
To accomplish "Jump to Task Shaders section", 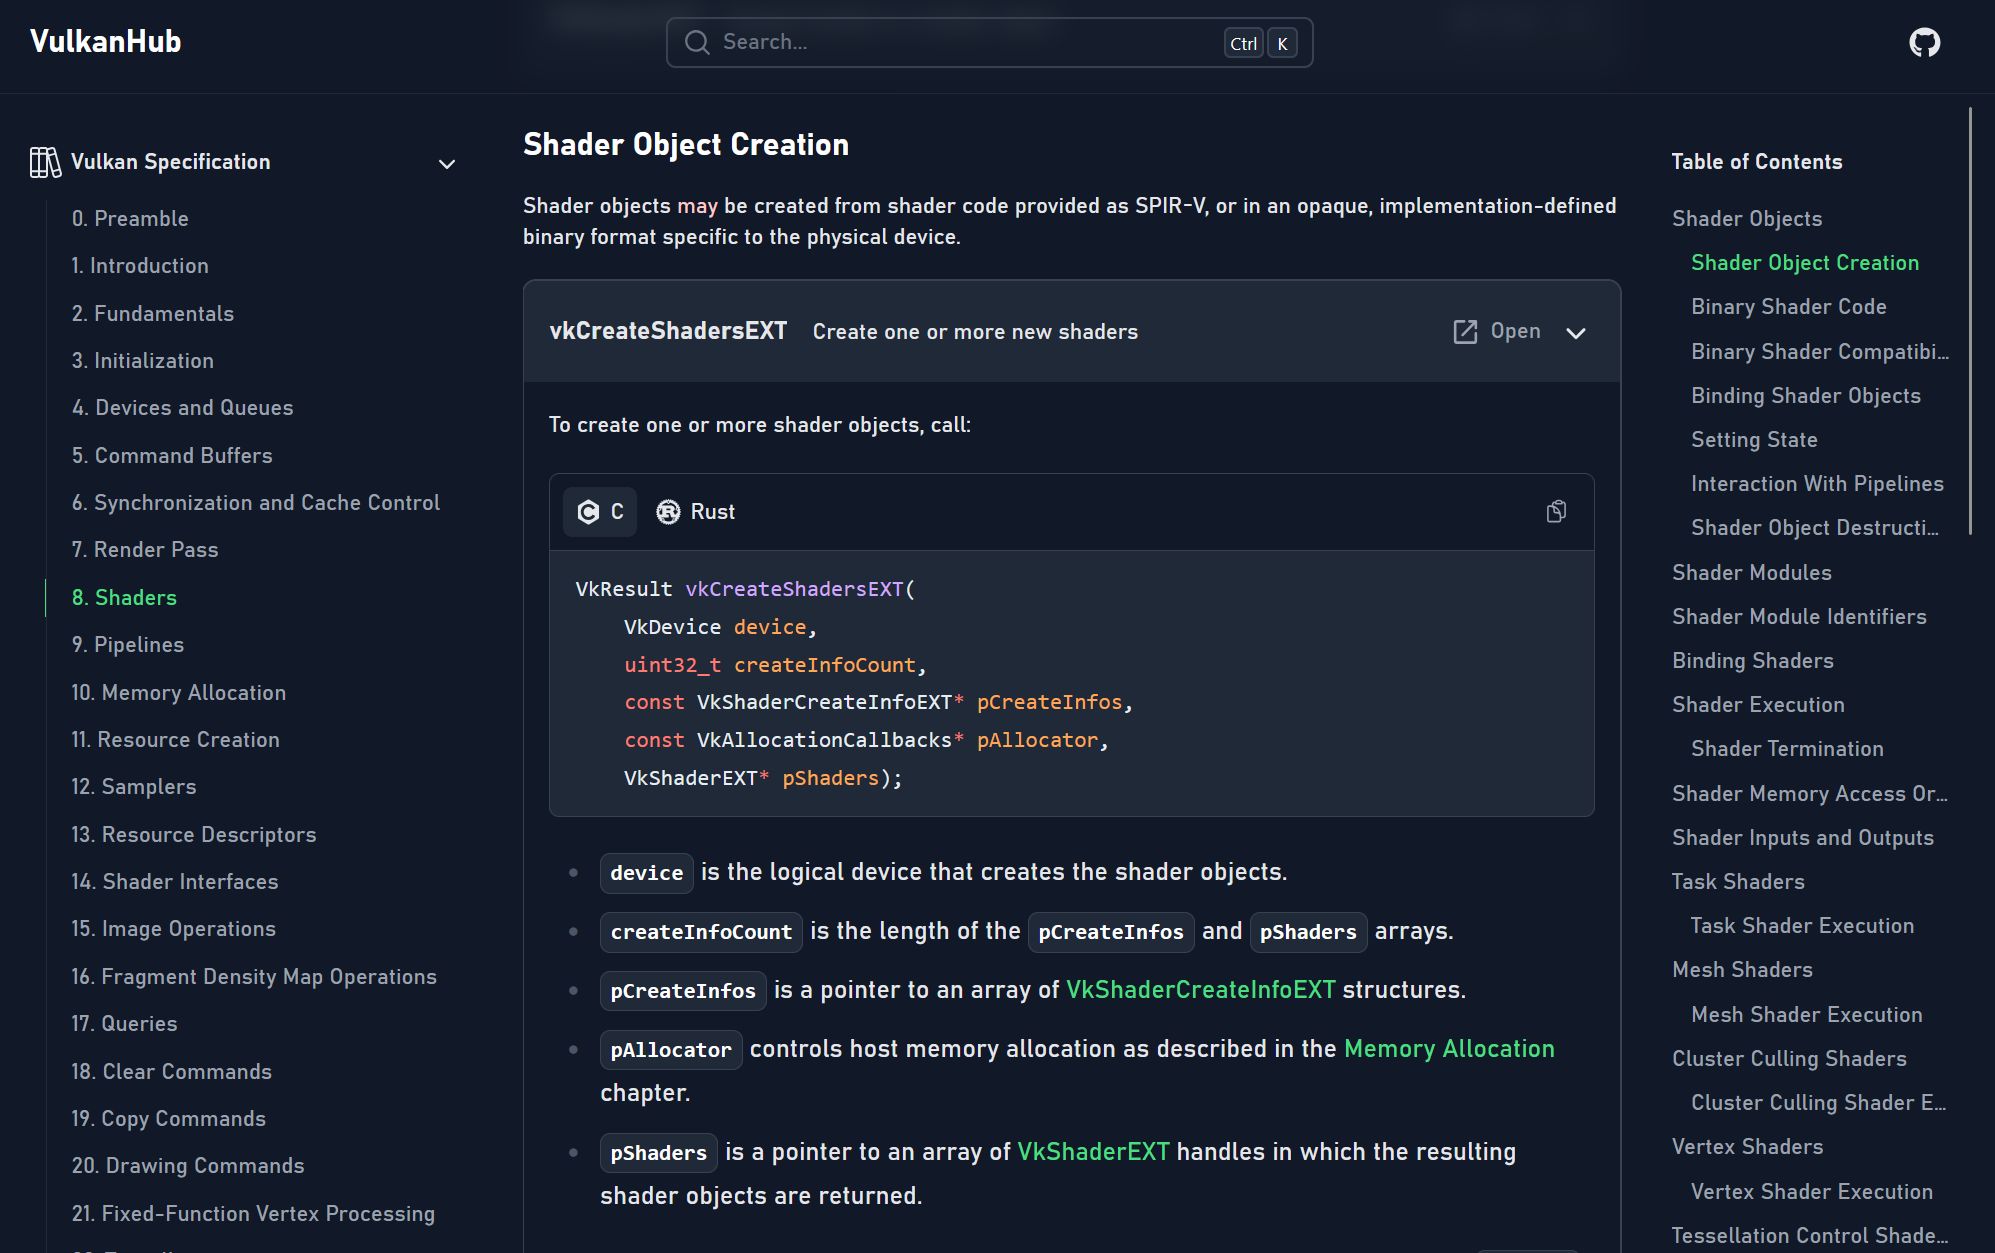I will (x=1738, y=882).
